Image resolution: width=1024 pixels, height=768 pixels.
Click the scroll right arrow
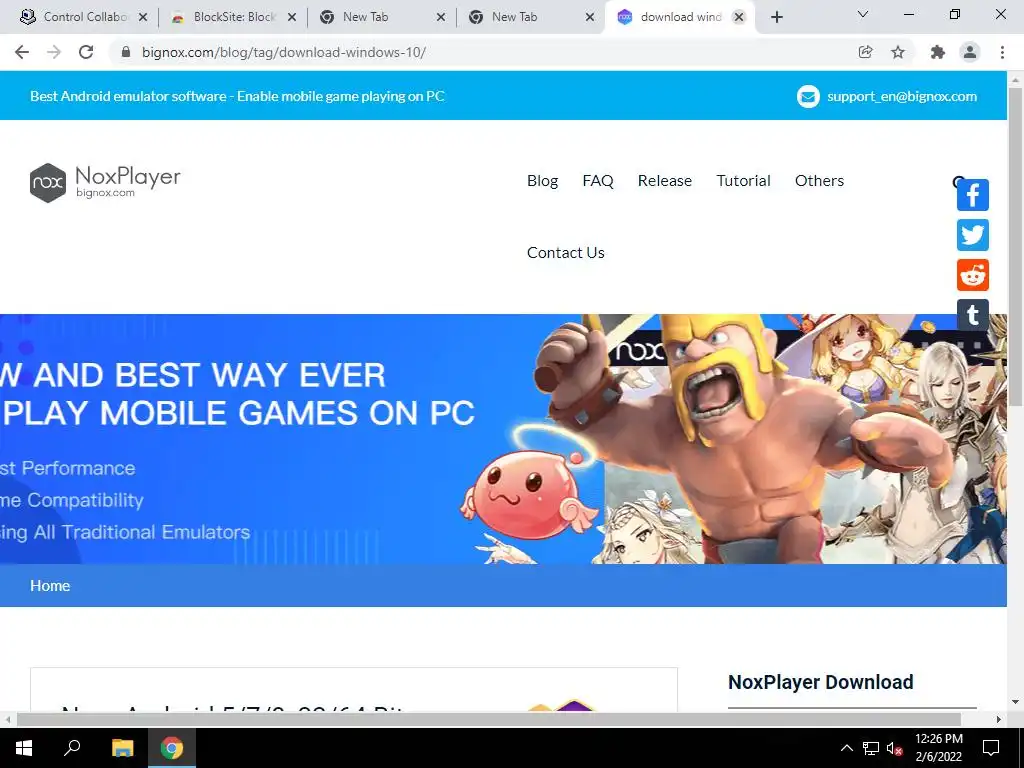click(x=999, y=720)
